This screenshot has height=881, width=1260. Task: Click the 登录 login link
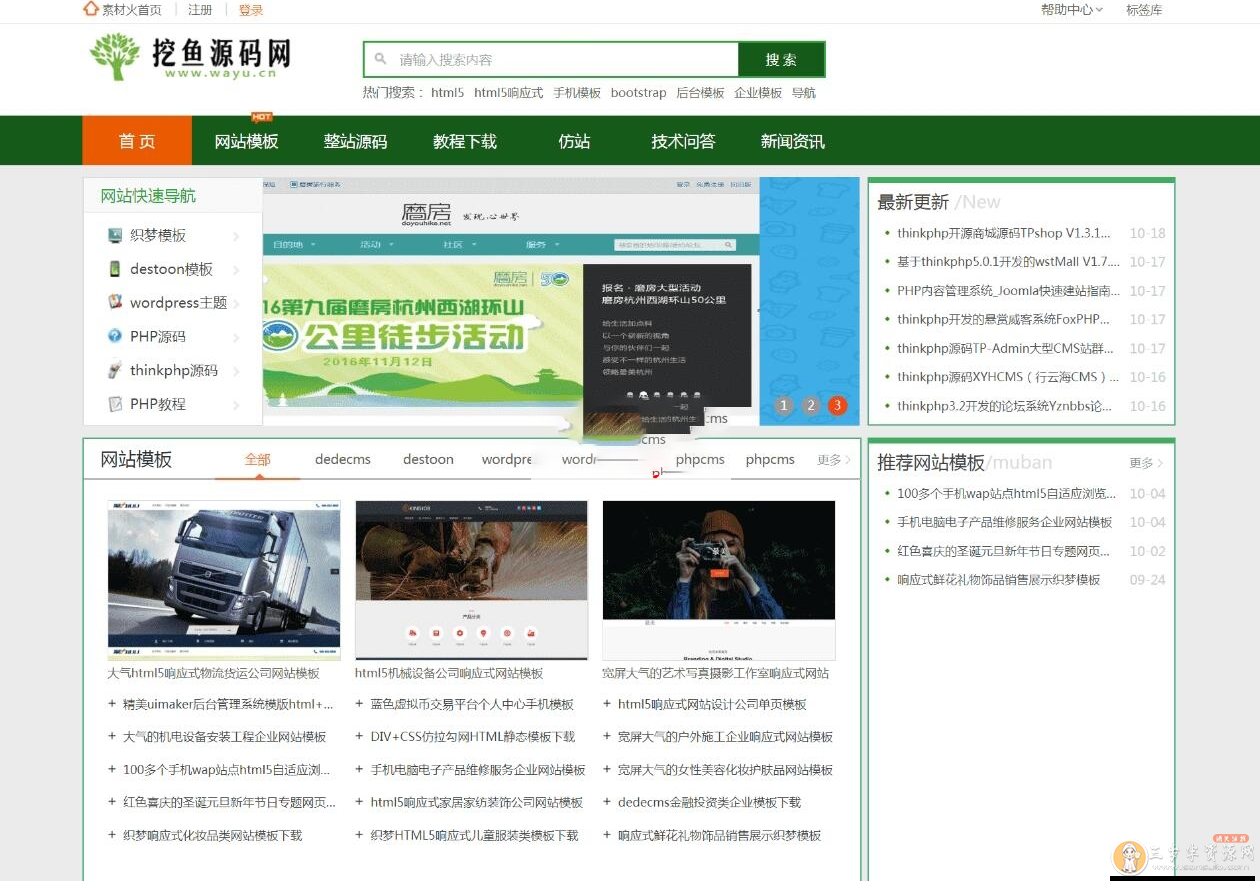pyautogui.click(x=250, y=11)
